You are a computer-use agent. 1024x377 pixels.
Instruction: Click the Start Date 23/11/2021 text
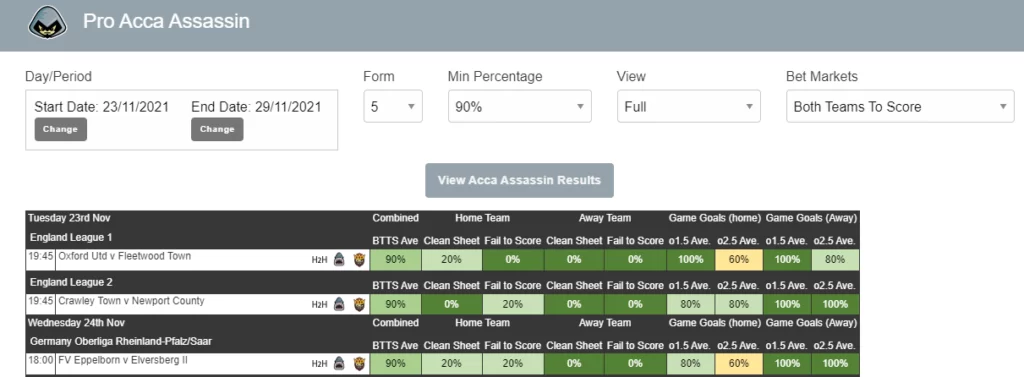point(101,107)
